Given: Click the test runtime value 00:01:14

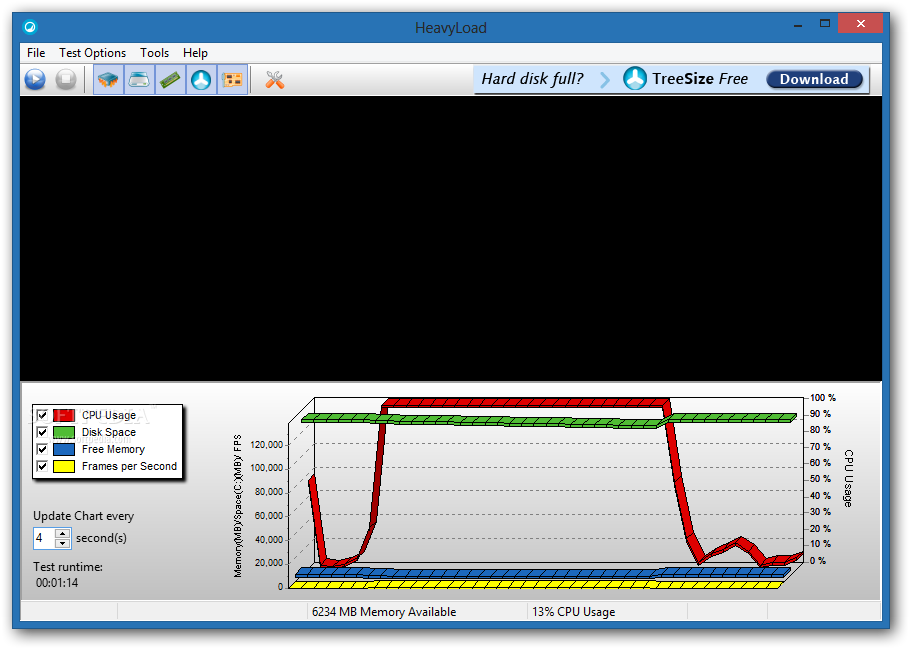Looking at the screenshot, I should (57, 582).
